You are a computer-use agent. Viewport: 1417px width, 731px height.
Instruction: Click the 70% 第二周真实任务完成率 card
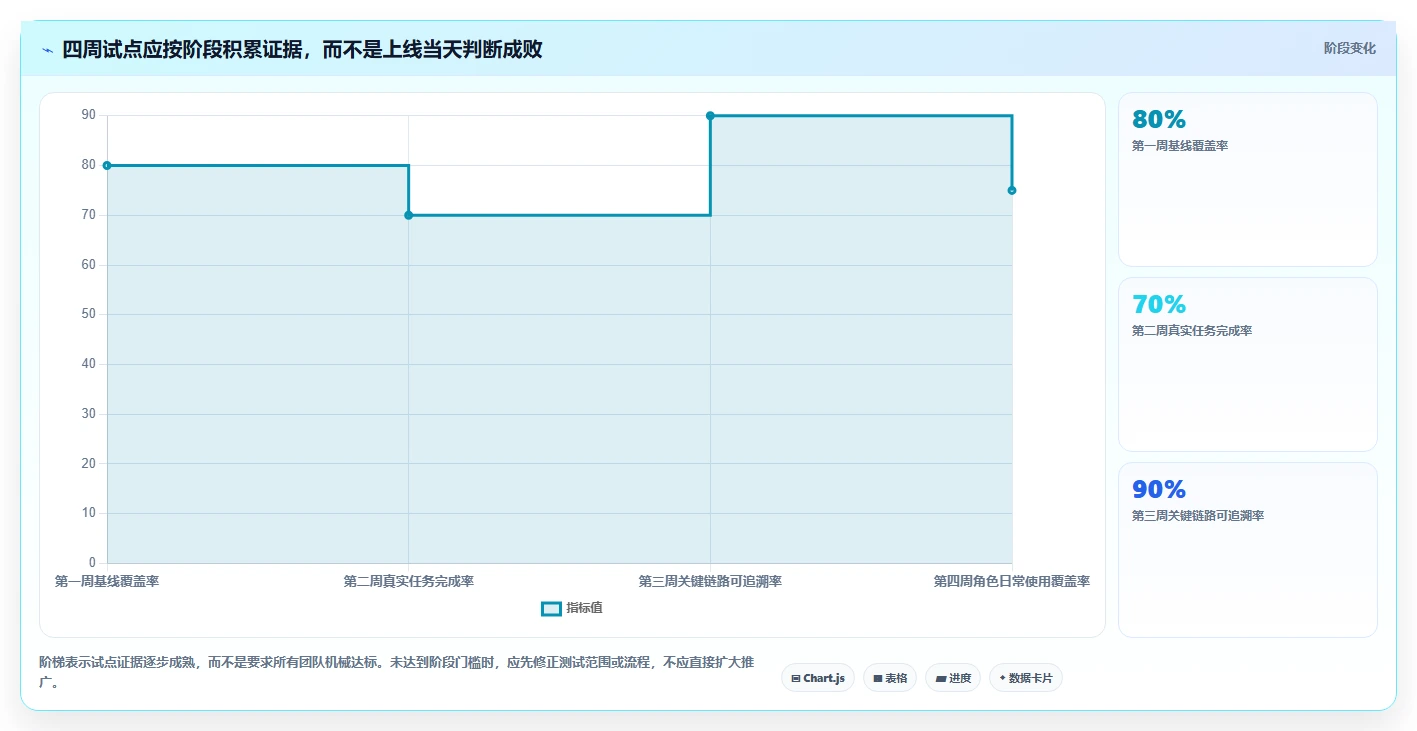coord(1247,364)
